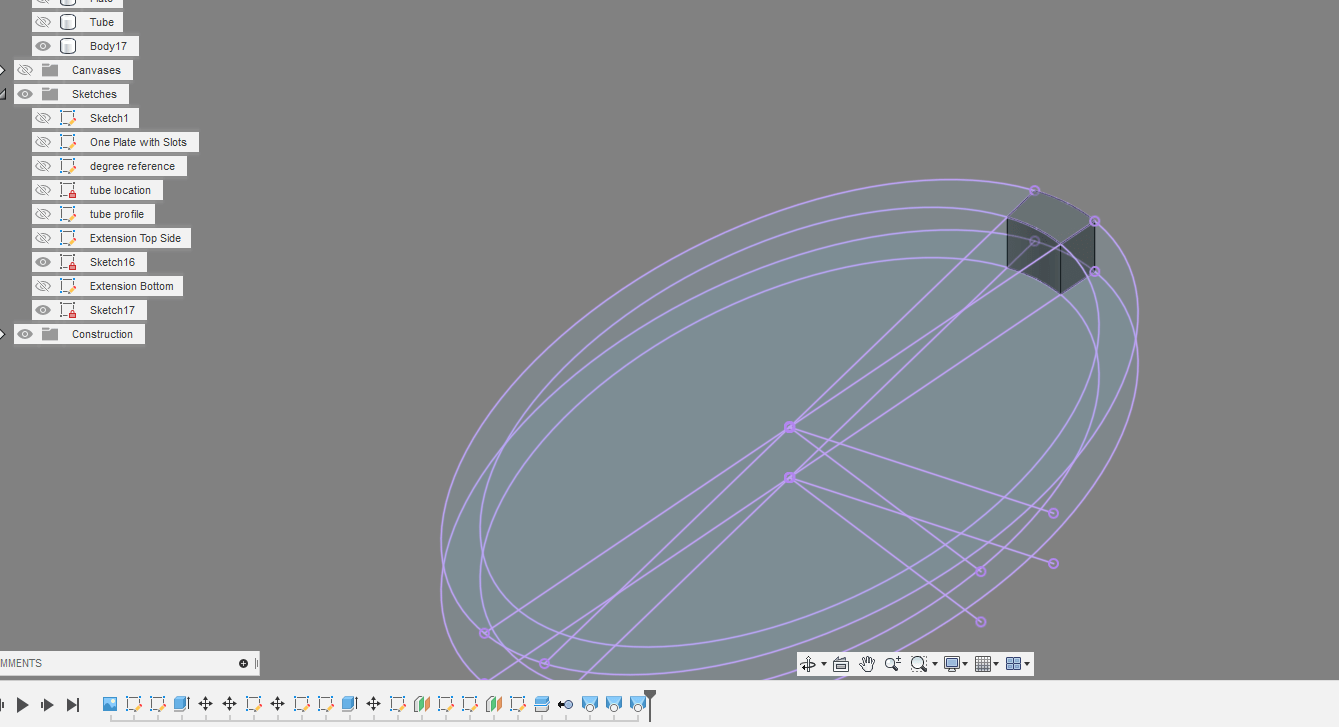Click the Construction folder icon

coord(50,334)
